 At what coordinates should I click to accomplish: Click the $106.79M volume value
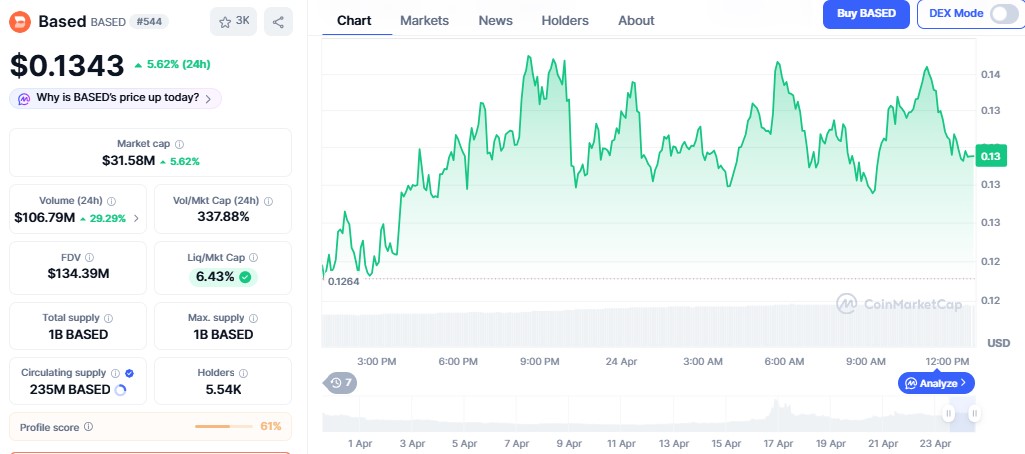pyautogui.click(x=44, y=218)
